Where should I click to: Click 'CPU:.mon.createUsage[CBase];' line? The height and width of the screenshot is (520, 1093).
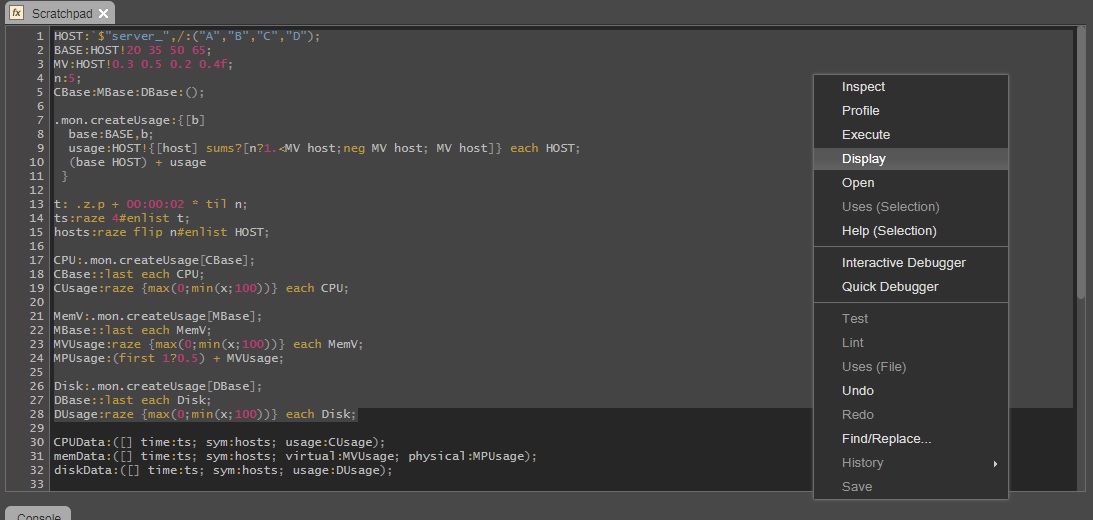(154, 260)
